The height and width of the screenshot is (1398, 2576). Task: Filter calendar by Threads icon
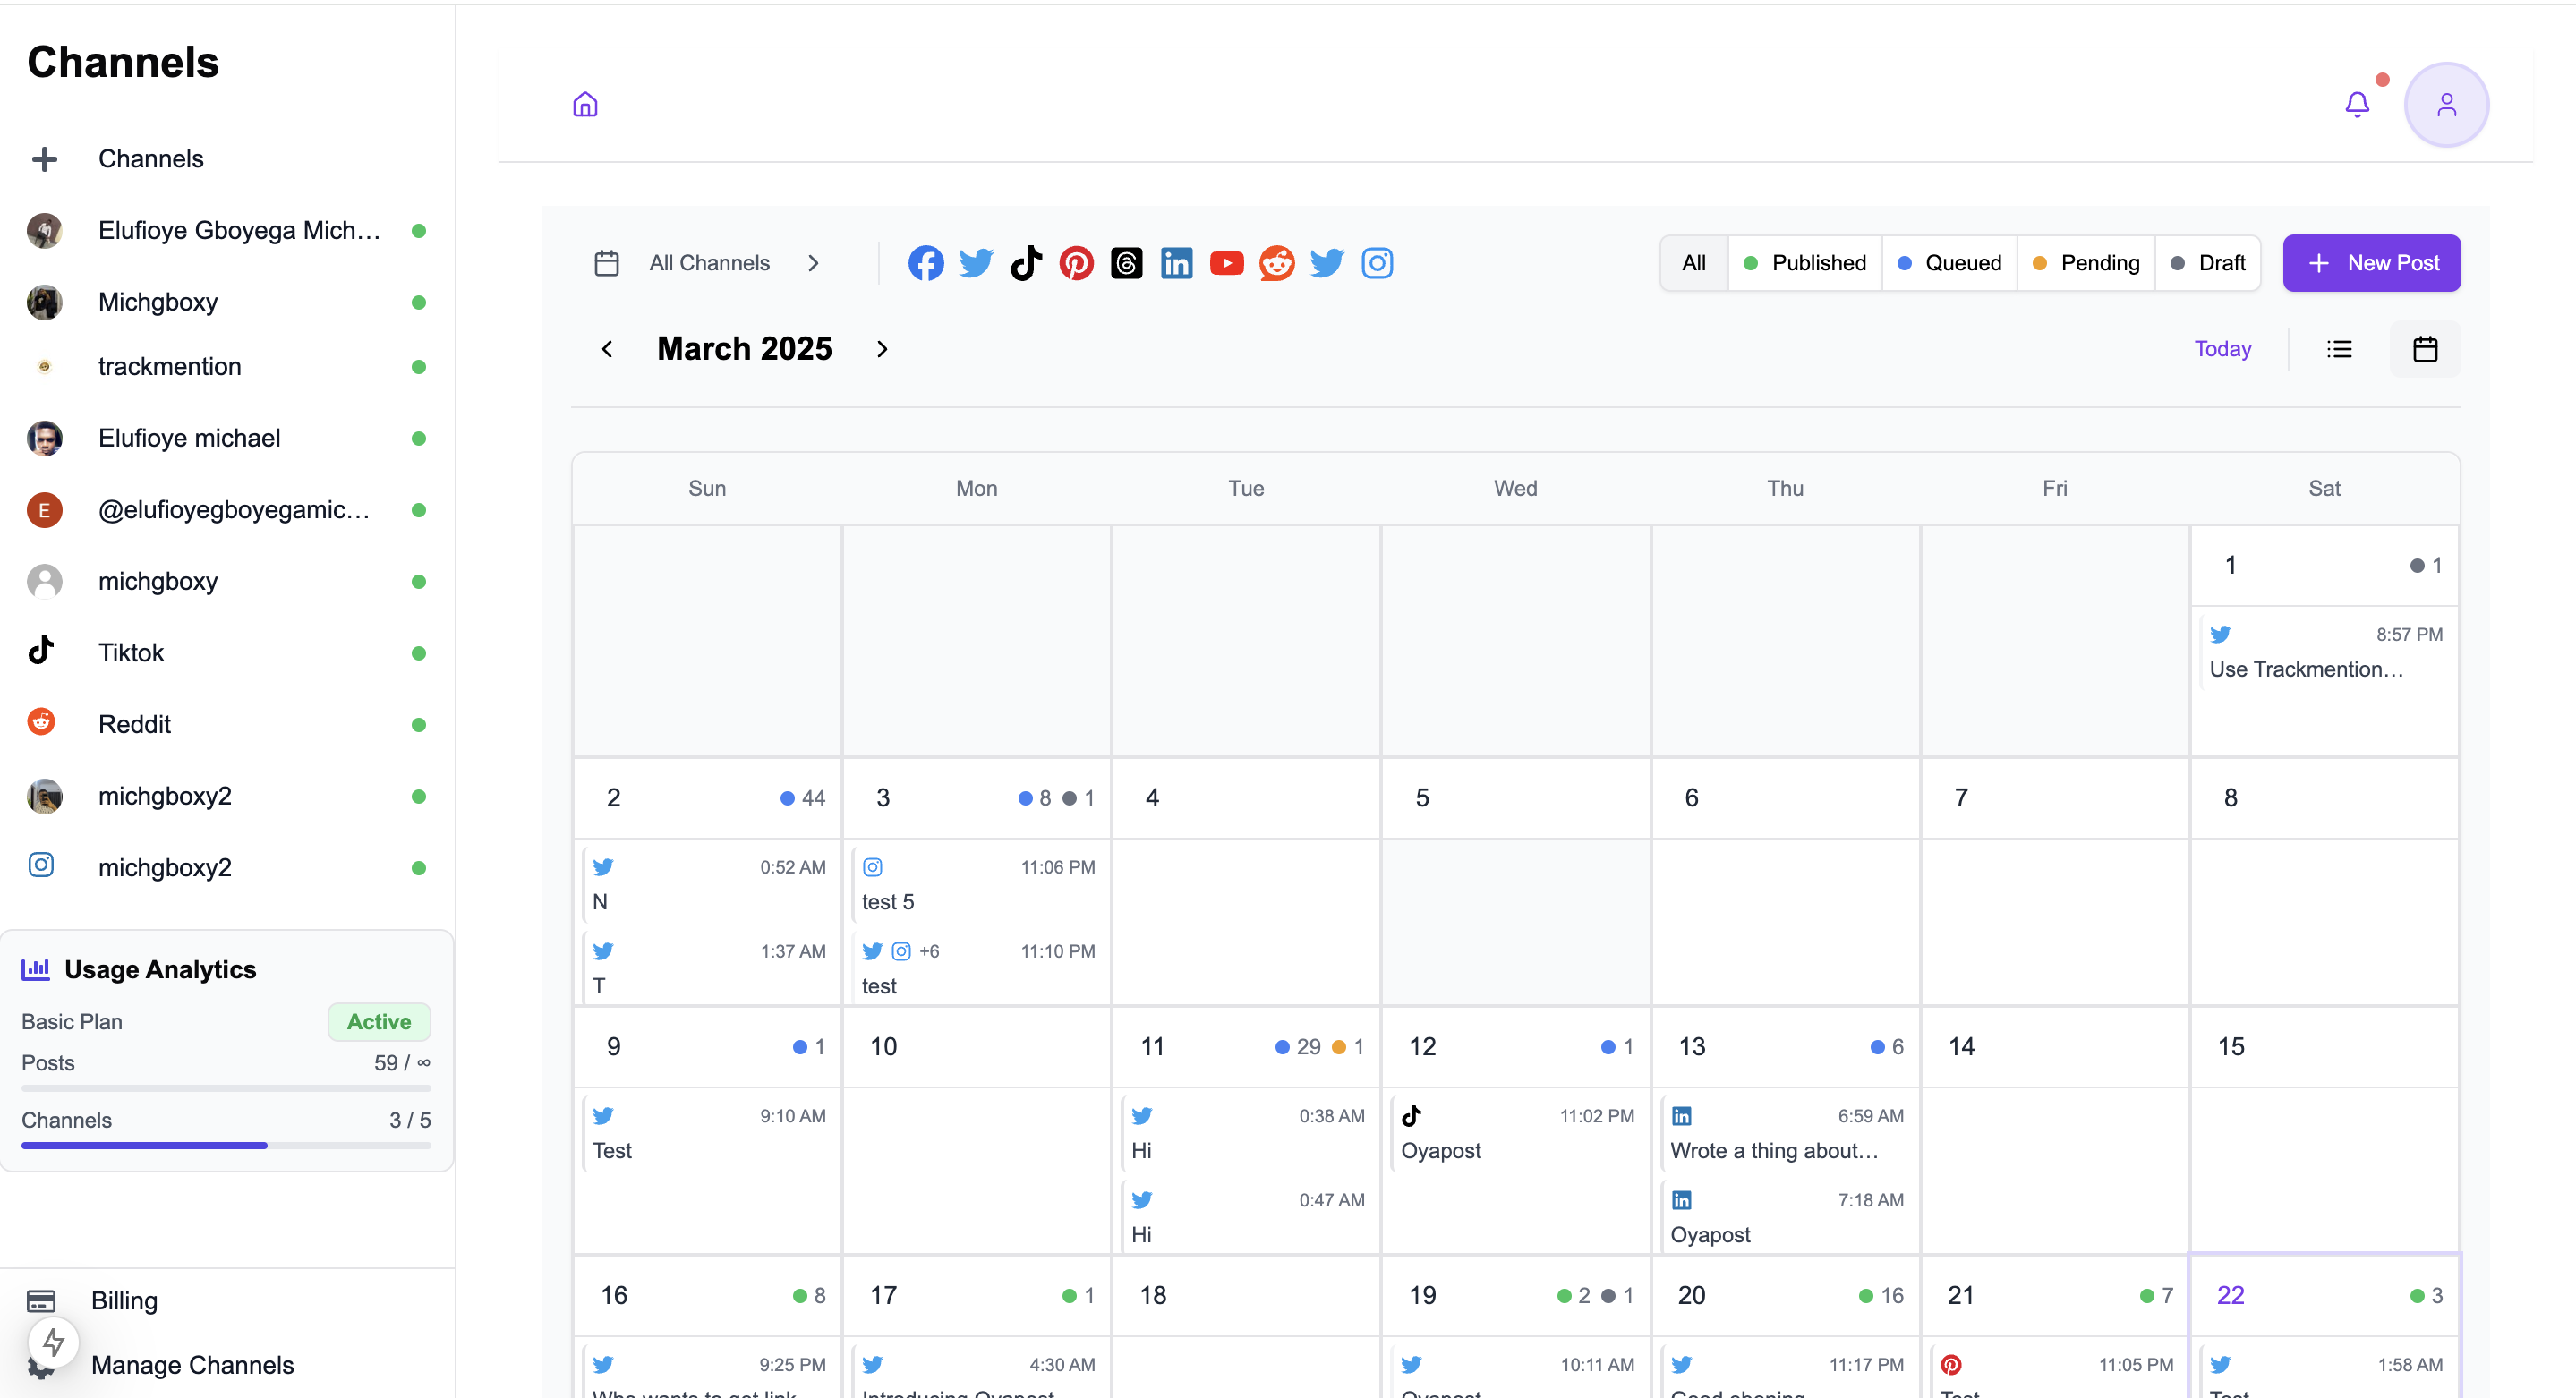pos(1126,263)
